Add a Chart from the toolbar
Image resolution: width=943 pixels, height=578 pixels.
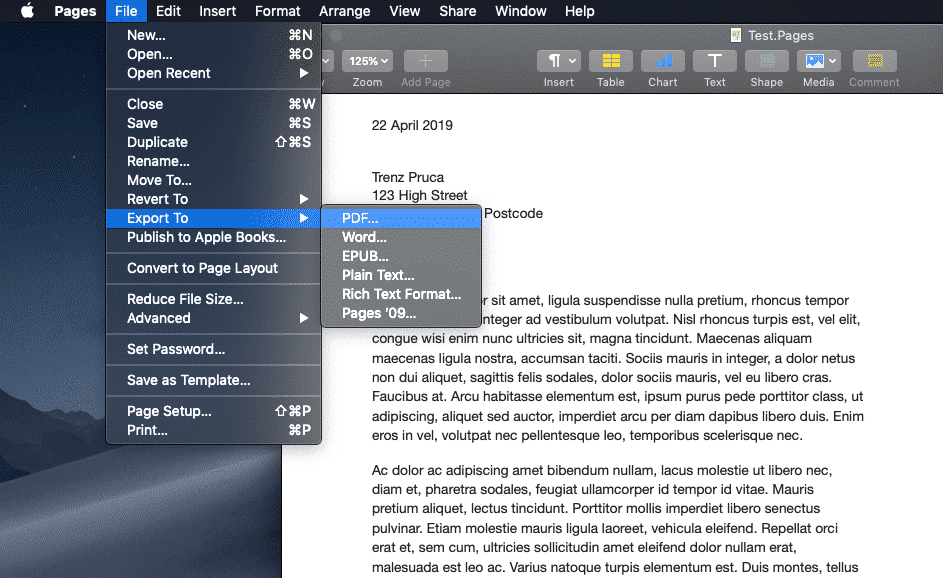(663, 61)
